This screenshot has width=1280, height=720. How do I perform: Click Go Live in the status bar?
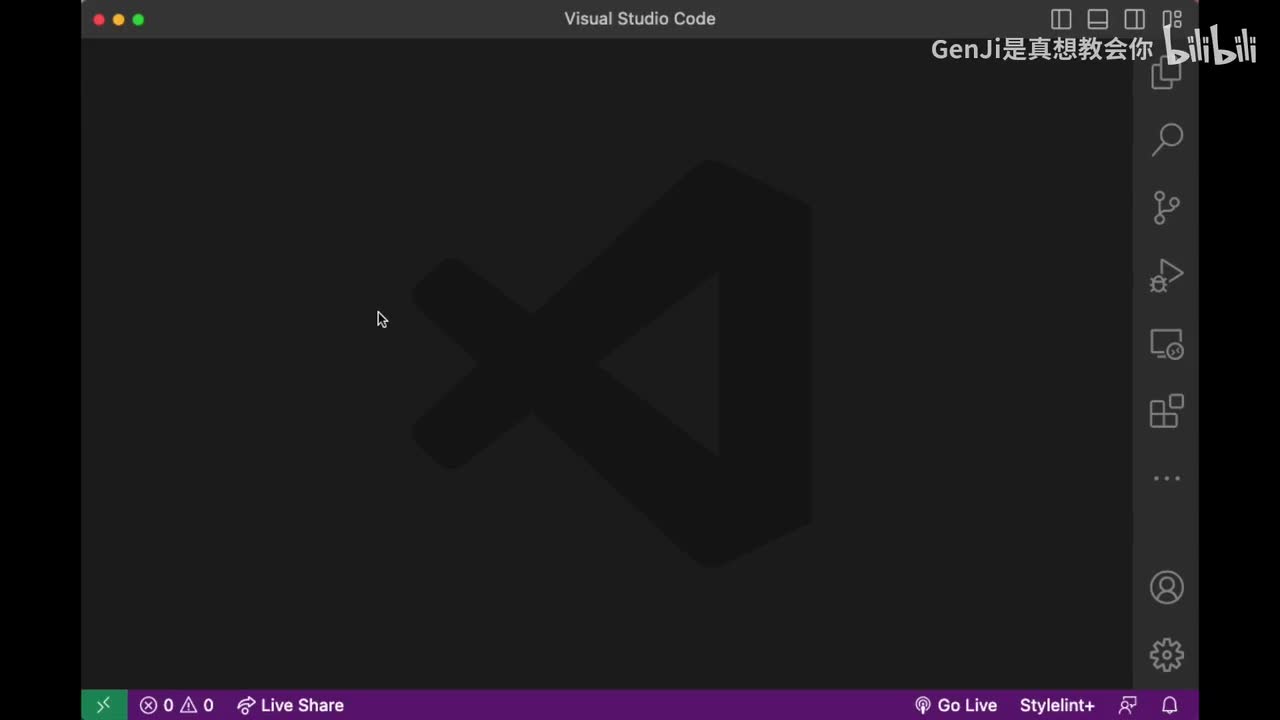pyautogui.click(x=956, y=705)
